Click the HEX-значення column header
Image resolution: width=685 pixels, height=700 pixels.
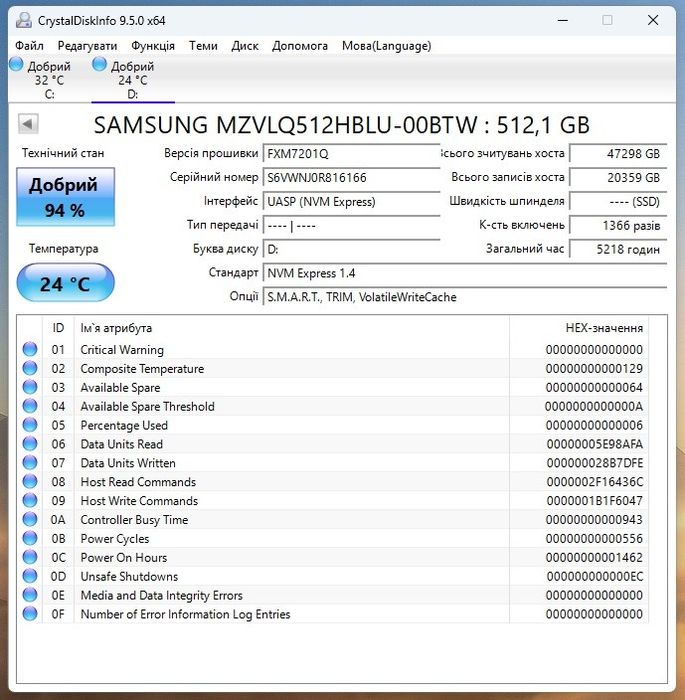click(579, 328)
